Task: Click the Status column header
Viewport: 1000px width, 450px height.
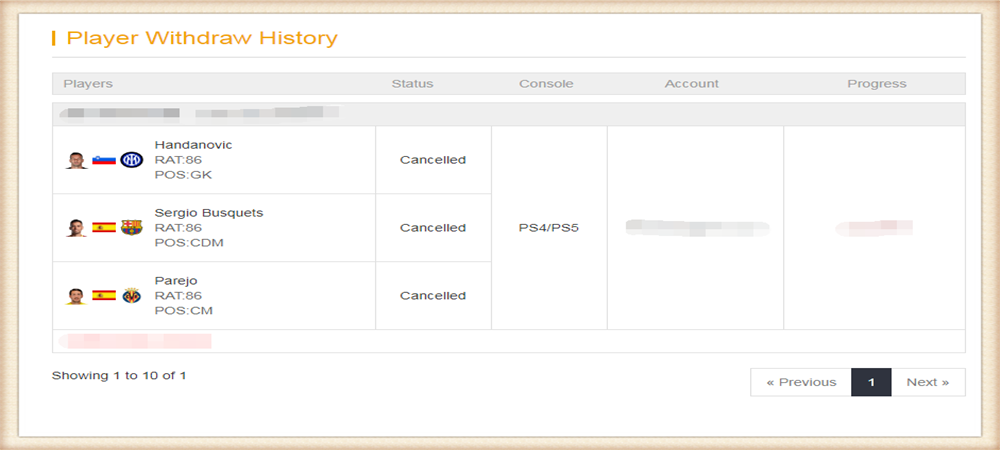Action: tap(412, 83)
